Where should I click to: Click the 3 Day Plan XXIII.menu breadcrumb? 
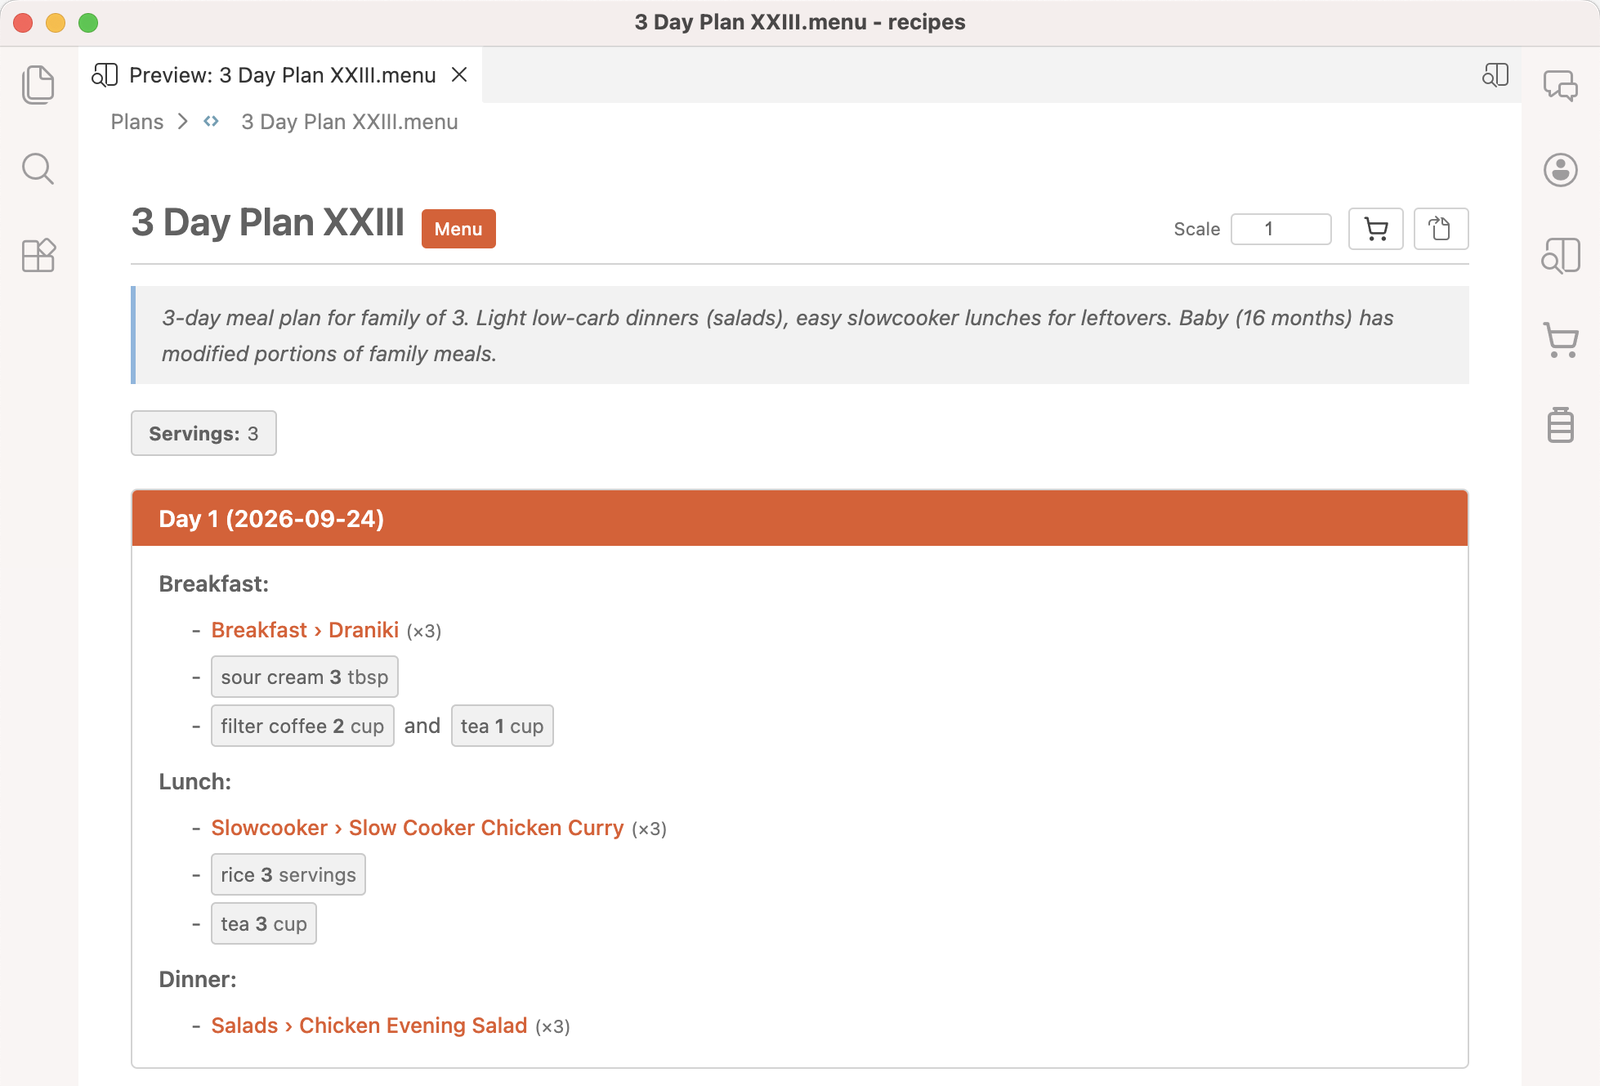(x=349, y=122)
